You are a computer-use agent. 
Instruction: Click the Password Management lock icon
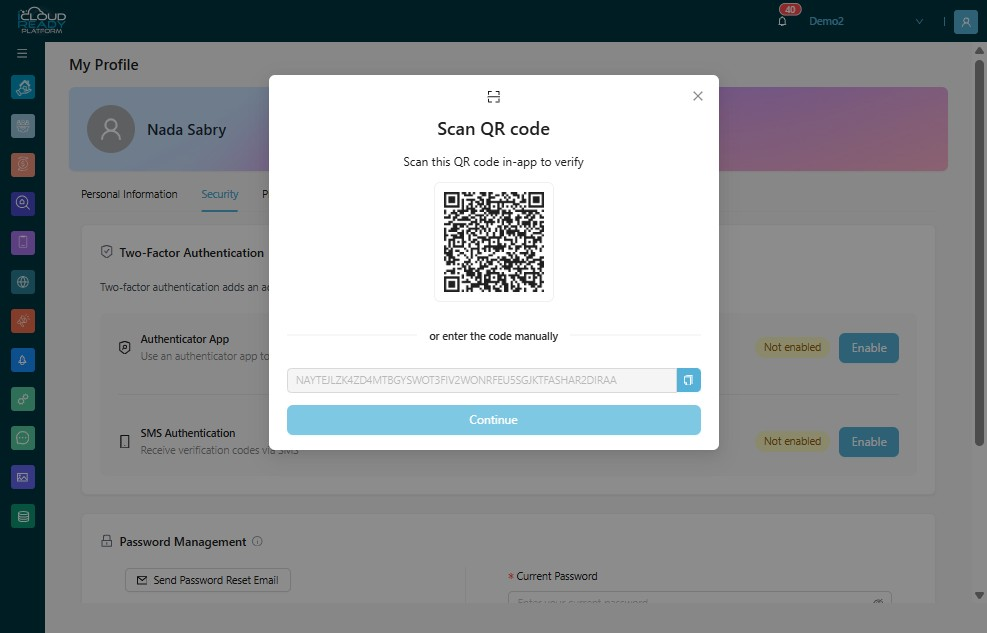[106, 541]
